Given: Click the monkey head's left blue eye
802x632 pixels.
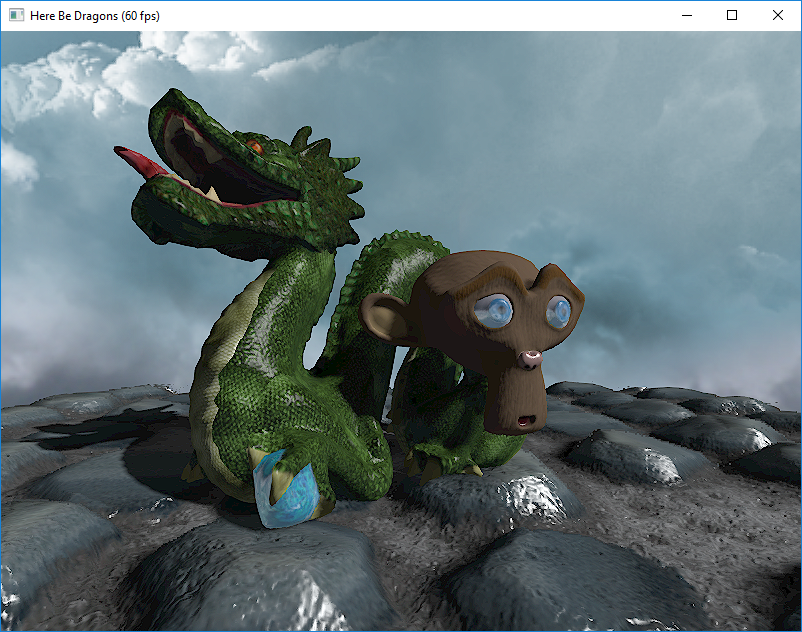Looking at the screenshot, I should point(494,310).
